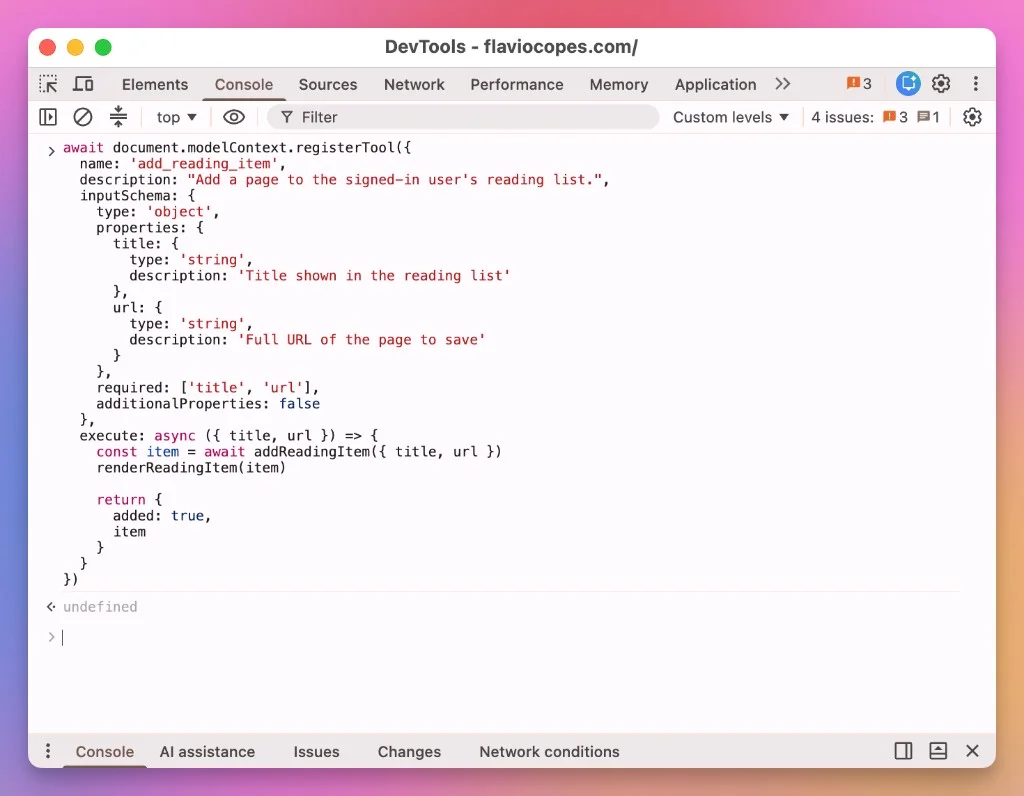This screenshot has height=796, width=1024.
Task: Open console settings gear icon
Action: [972, 117]
